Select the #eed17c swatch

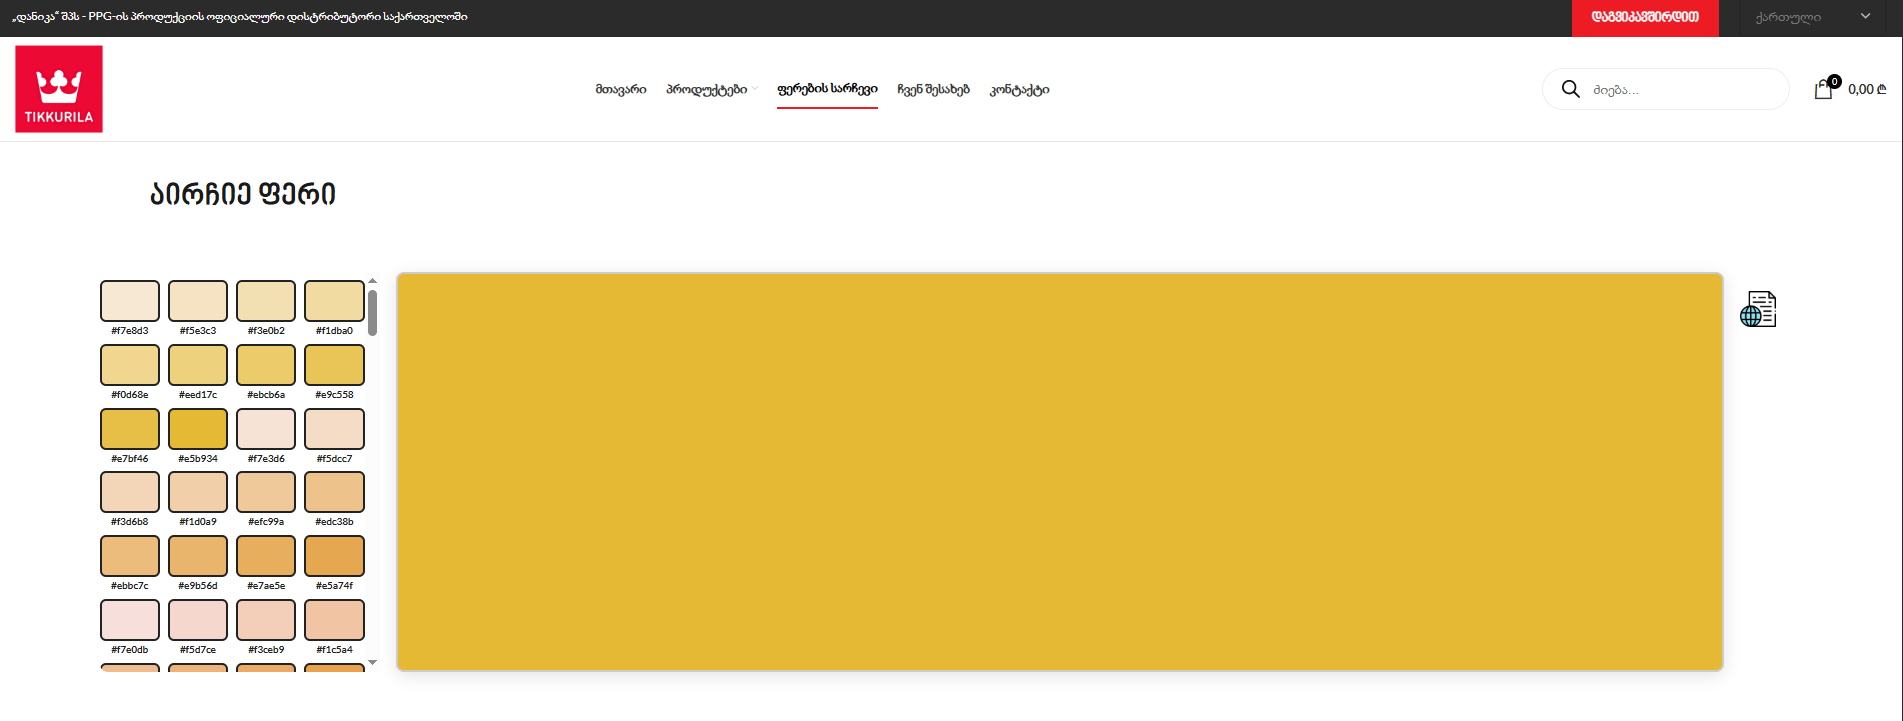pyautogui.click(x=198, y=365)
